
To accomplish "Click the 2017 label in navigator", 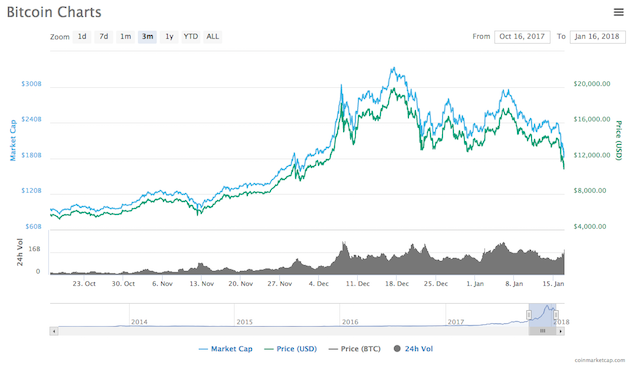I will [456, 322].
